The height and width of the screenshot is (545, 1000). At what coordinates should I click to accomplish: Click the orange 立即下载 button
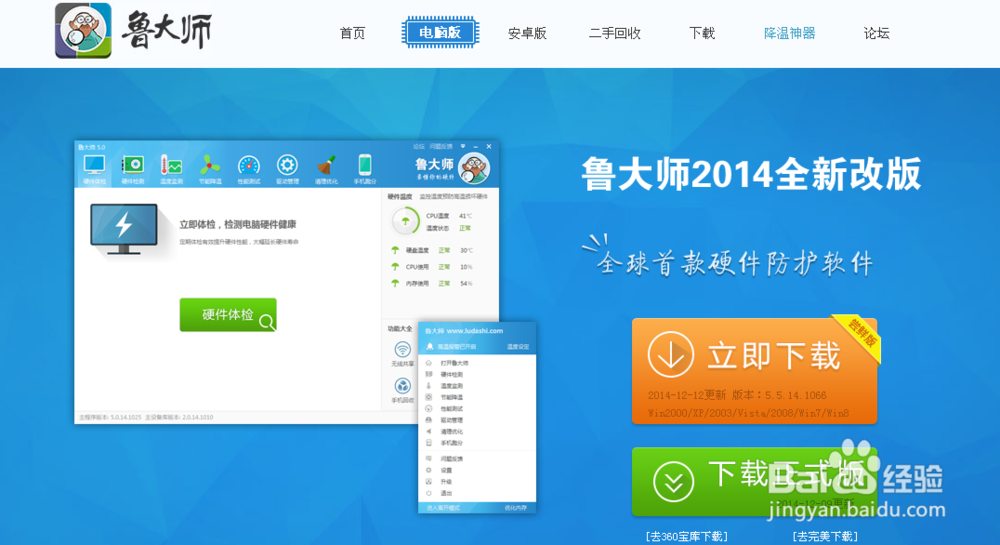754,371
